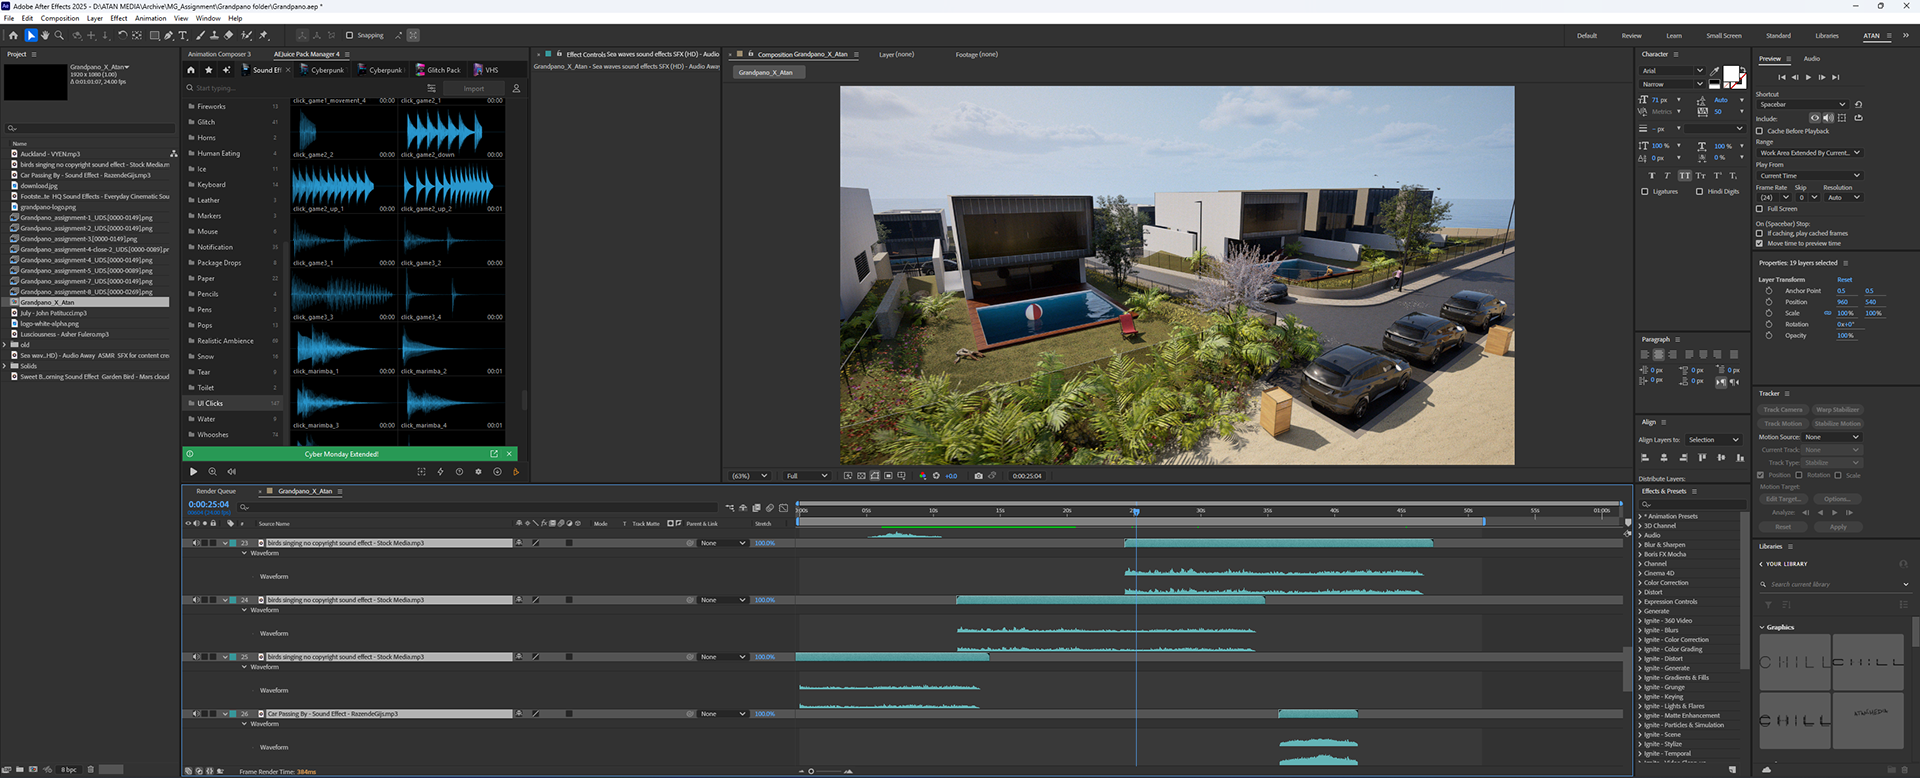1920x778 pixels.
Task: Open the Narrow font style dropdown
Action: pos(1673,84)
